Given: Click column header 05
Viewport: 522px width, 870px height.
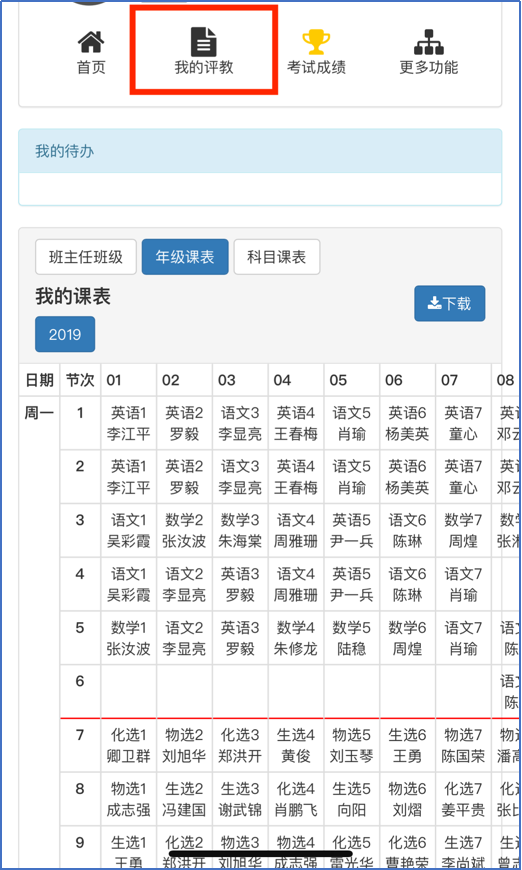Looking at the screenshot, I should 352,380.
